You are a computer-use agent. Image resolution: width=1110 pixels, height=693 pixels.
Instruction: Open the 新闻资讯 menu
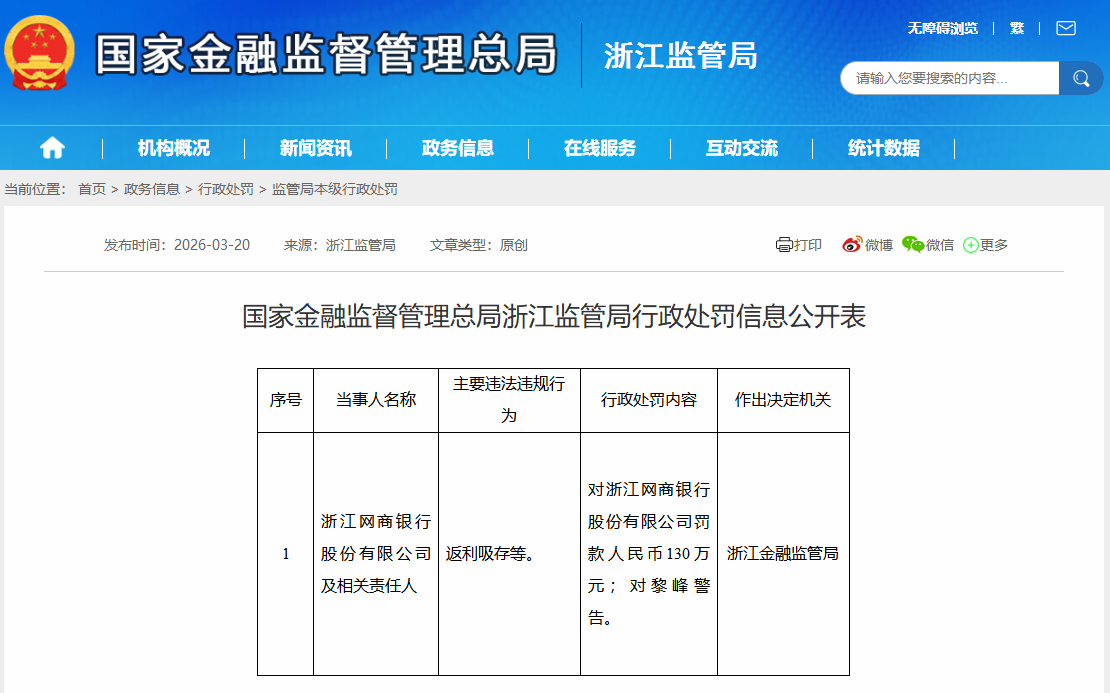[x=316, y=148]
